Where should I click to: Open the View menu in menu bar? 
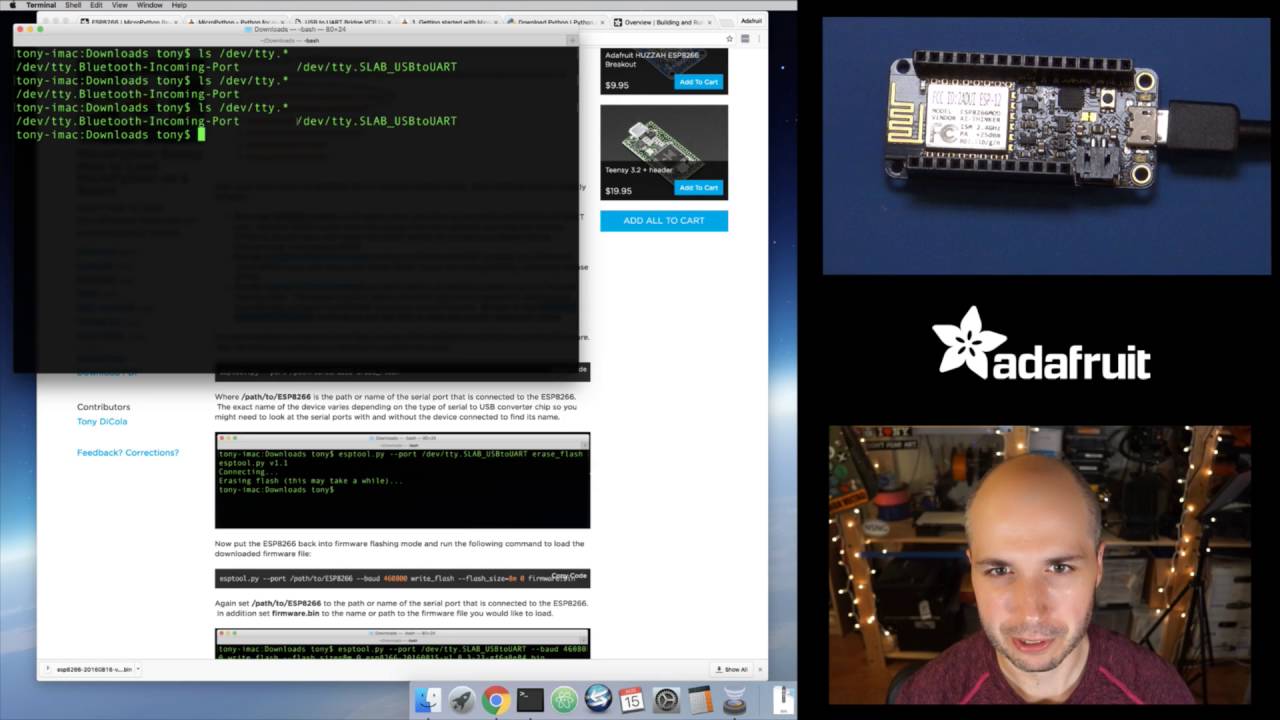point(119,5)
